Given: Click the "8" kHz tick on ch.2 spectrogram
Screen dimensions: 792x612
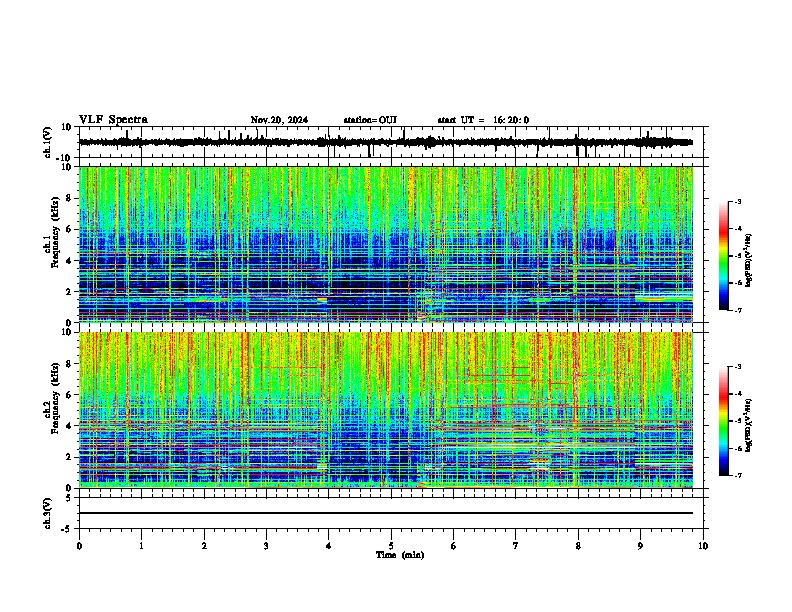Looking at the screenshot, I should (69, 364).
